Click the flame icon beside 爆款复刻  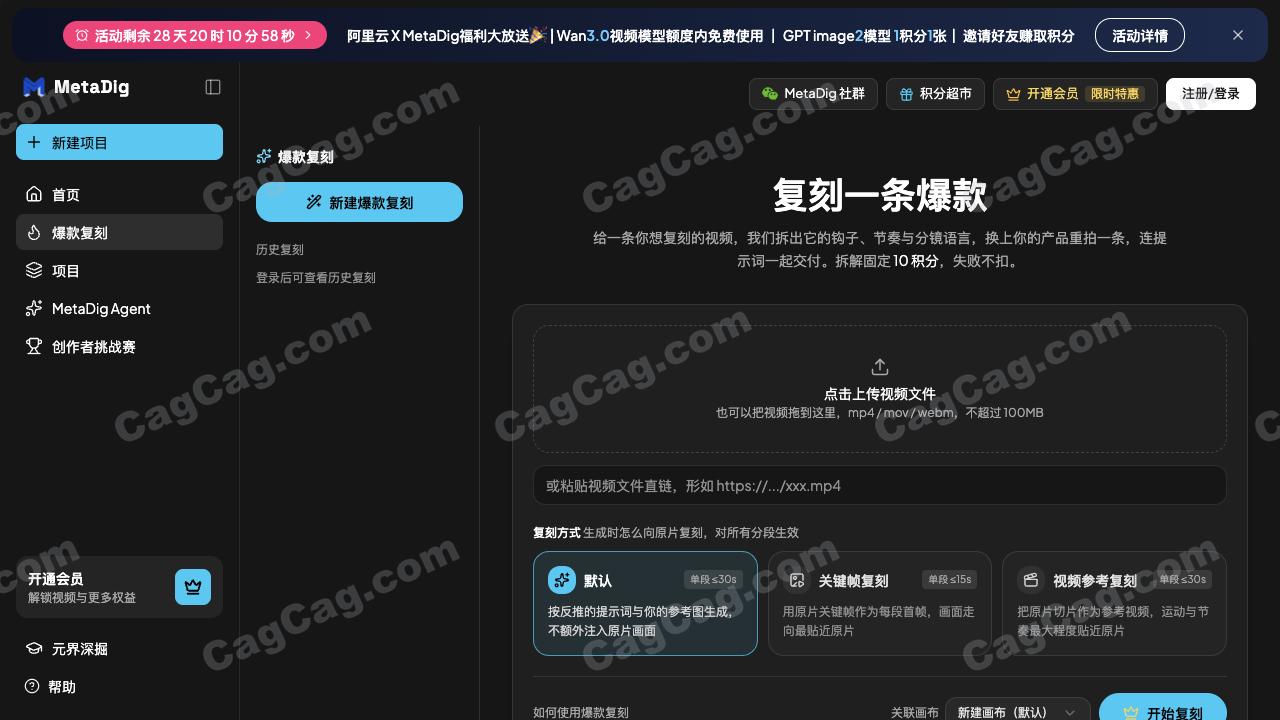[34, 232]
